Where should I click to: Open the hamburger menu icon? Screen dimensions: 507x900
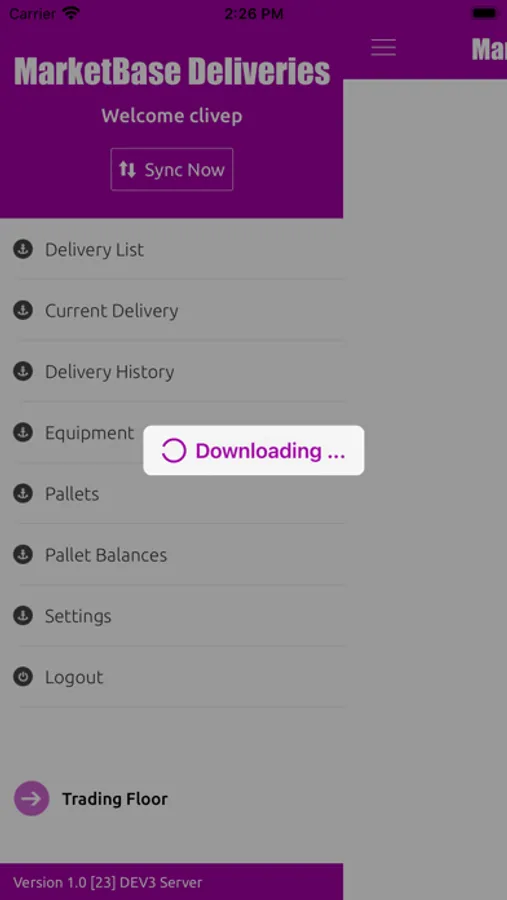pos(383,47)
